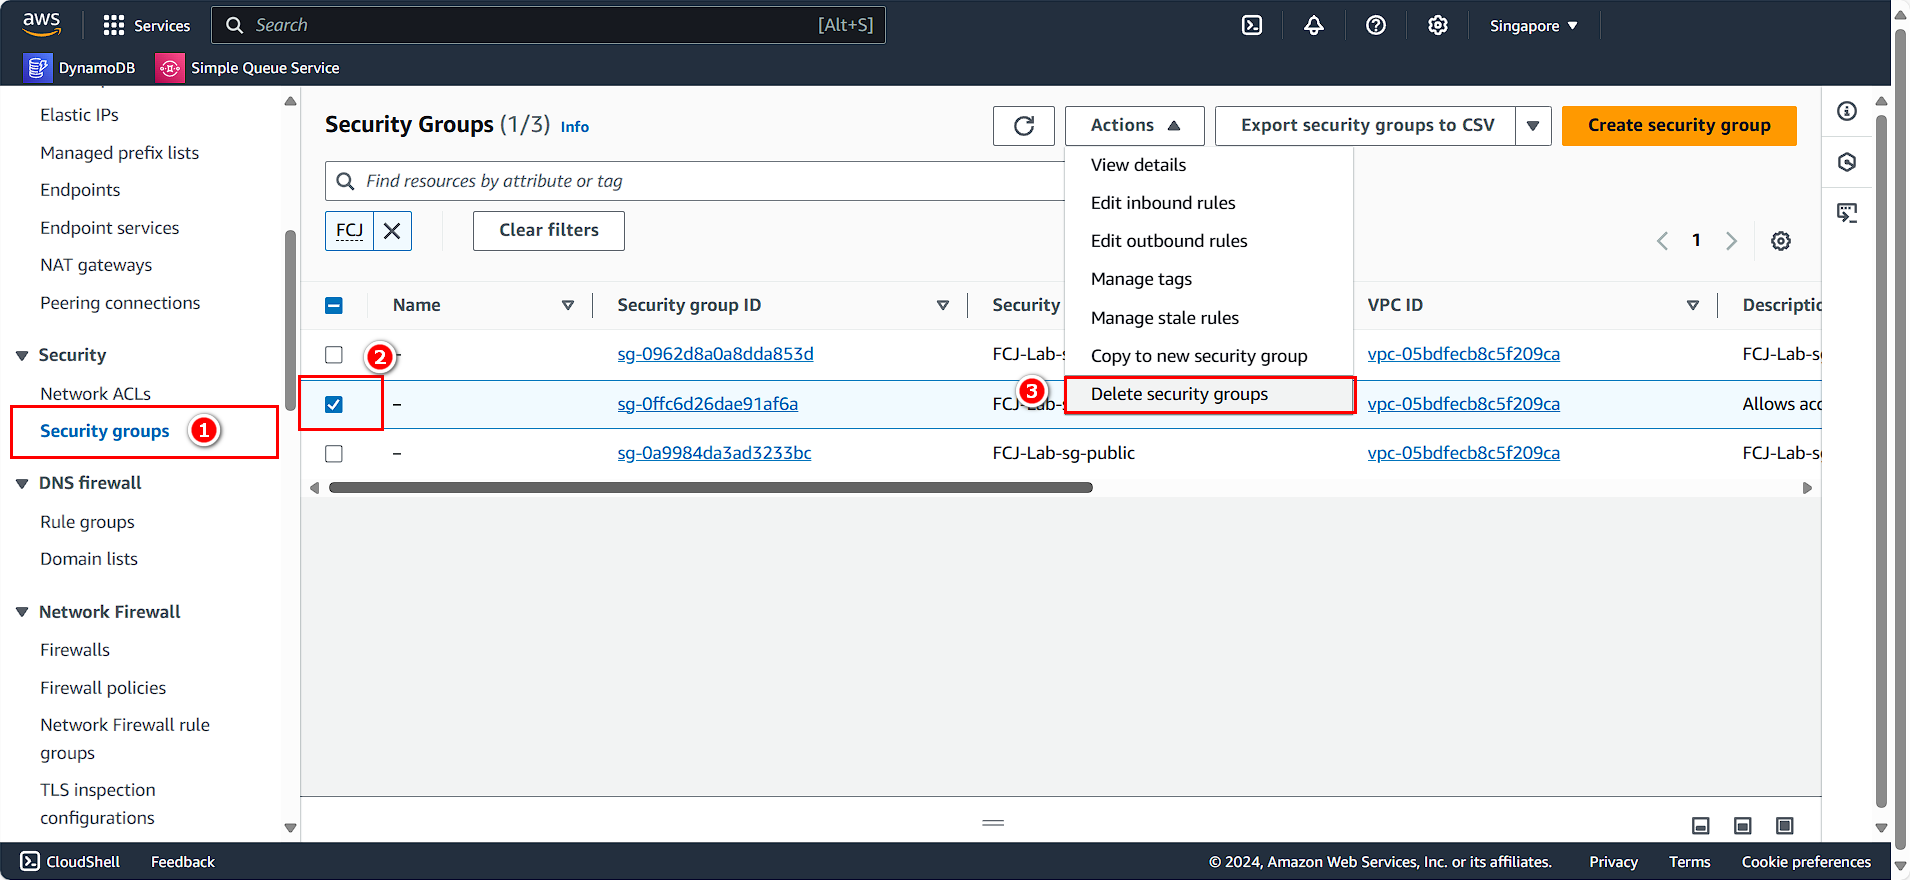Open Elastic IPs in the sidebar
The height and width of the screenshot is (880, 1910).
pyautogui.click(x=79, y=115)
